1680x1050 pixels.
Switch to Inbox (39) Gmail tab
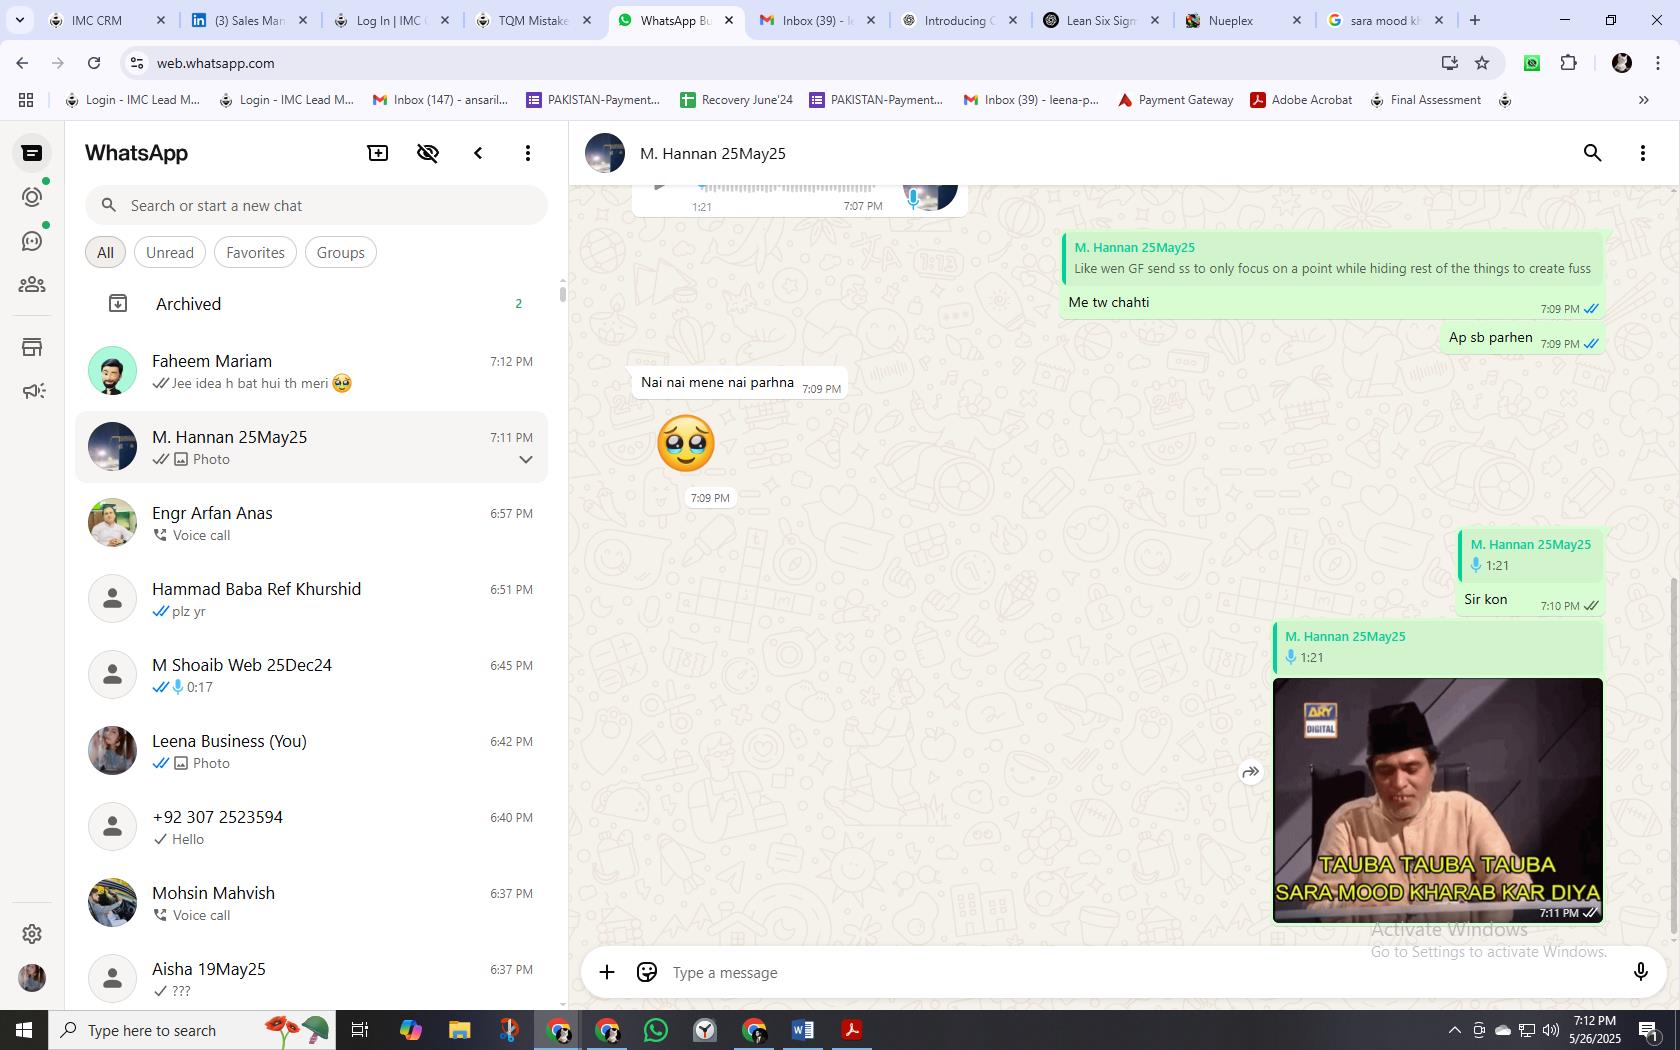coord(818,20)
